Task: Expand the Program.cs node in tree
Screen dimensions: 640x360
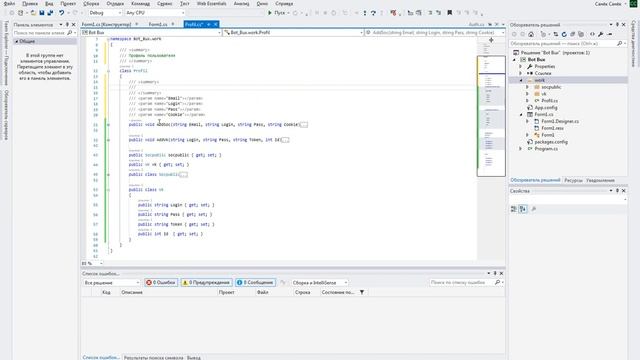Action: (x=521, y=149)
